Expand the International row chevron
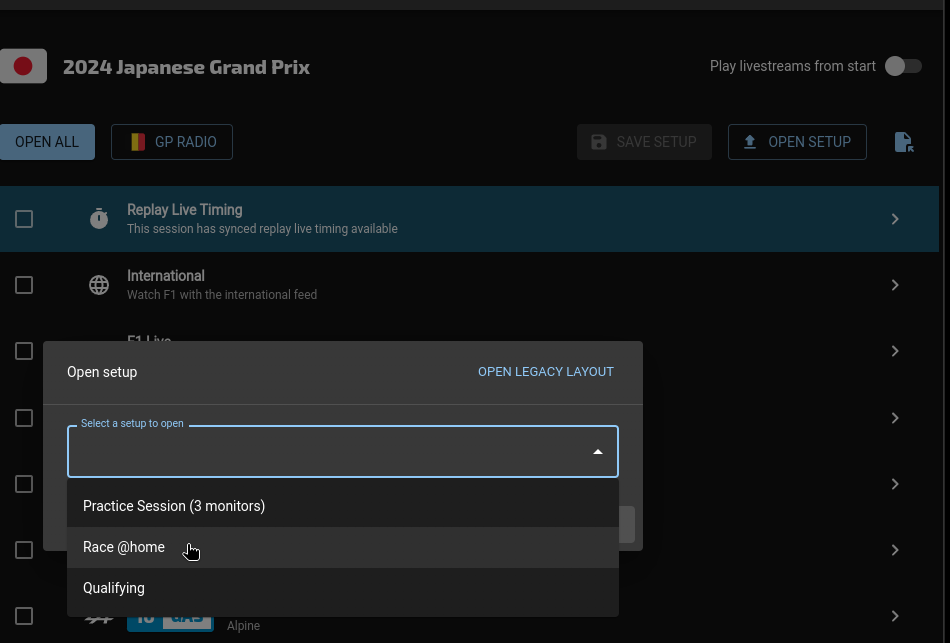The width and height of the screenshot is (950, 643). (895, 285)
